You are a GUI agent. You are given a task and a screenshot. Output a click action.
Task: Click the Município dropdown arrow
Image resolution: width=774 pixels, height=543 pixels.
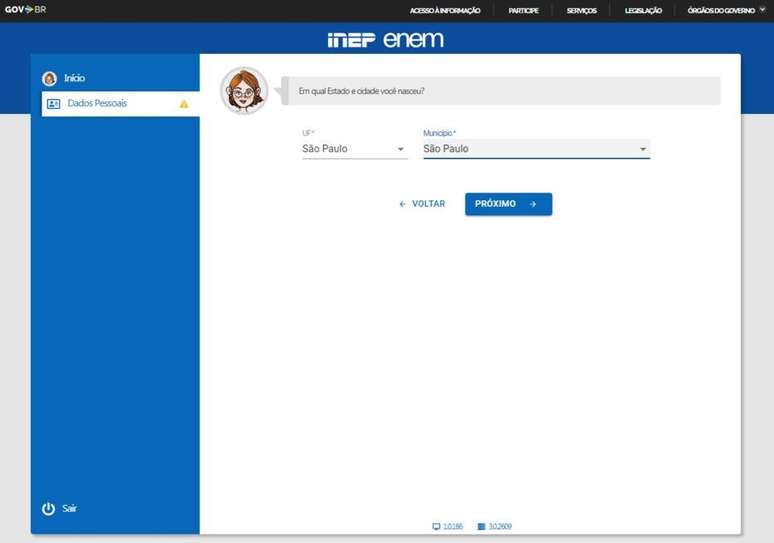pos(643,149)
